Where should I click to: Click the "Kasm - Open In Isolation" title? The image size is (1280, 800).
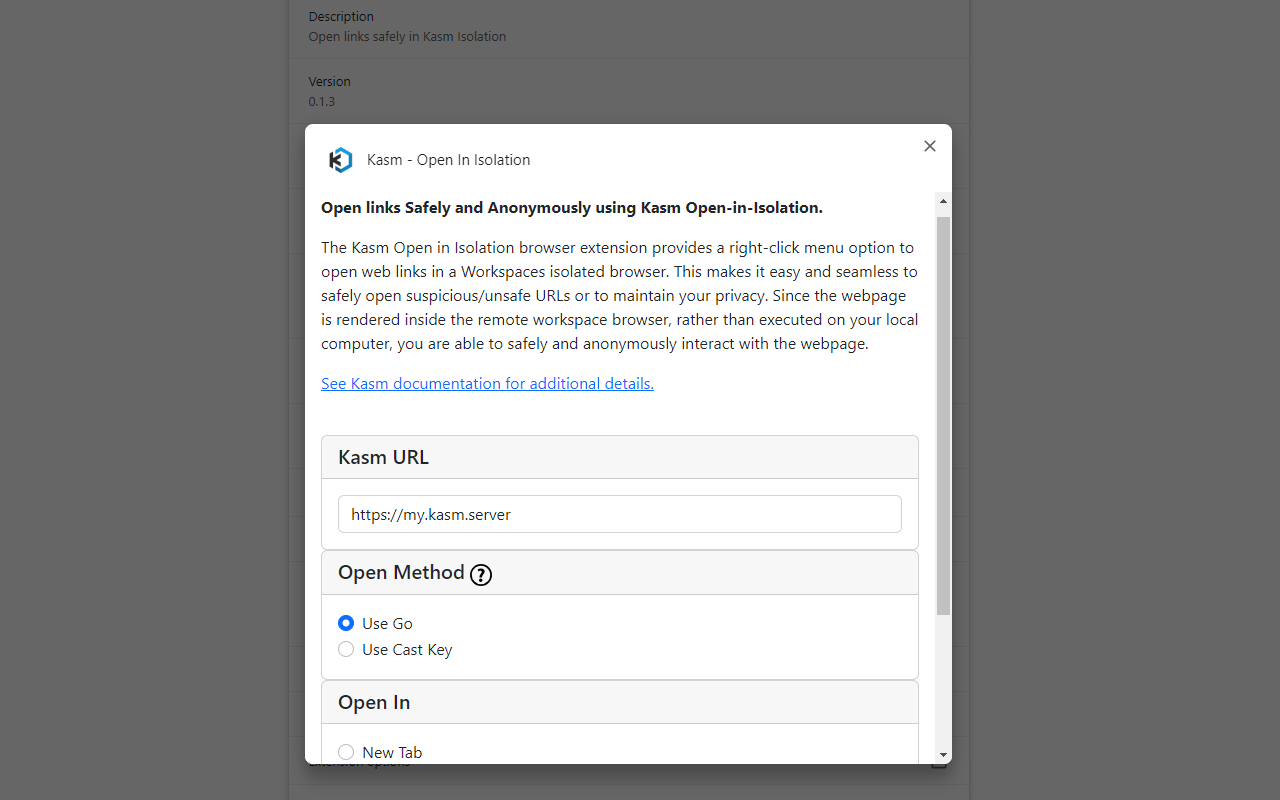pyautogui.click(x=449, y=160)
